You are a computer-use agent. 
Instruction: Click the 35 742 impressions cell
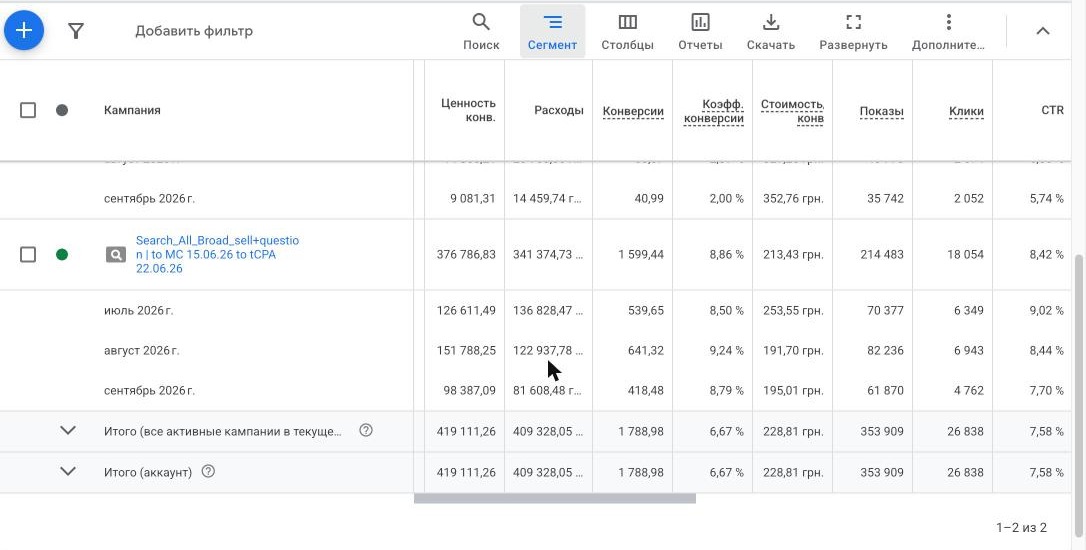tap(885, 198)
